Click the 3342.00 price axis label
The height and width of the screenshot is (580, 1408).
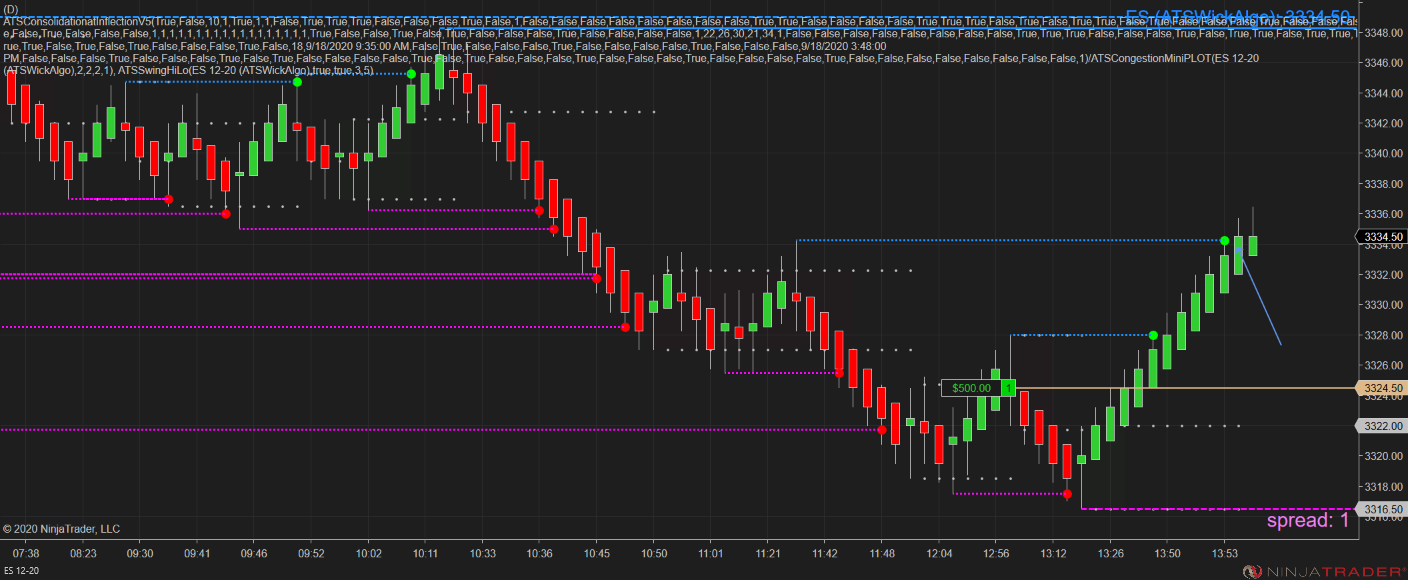coord(1385,123)
